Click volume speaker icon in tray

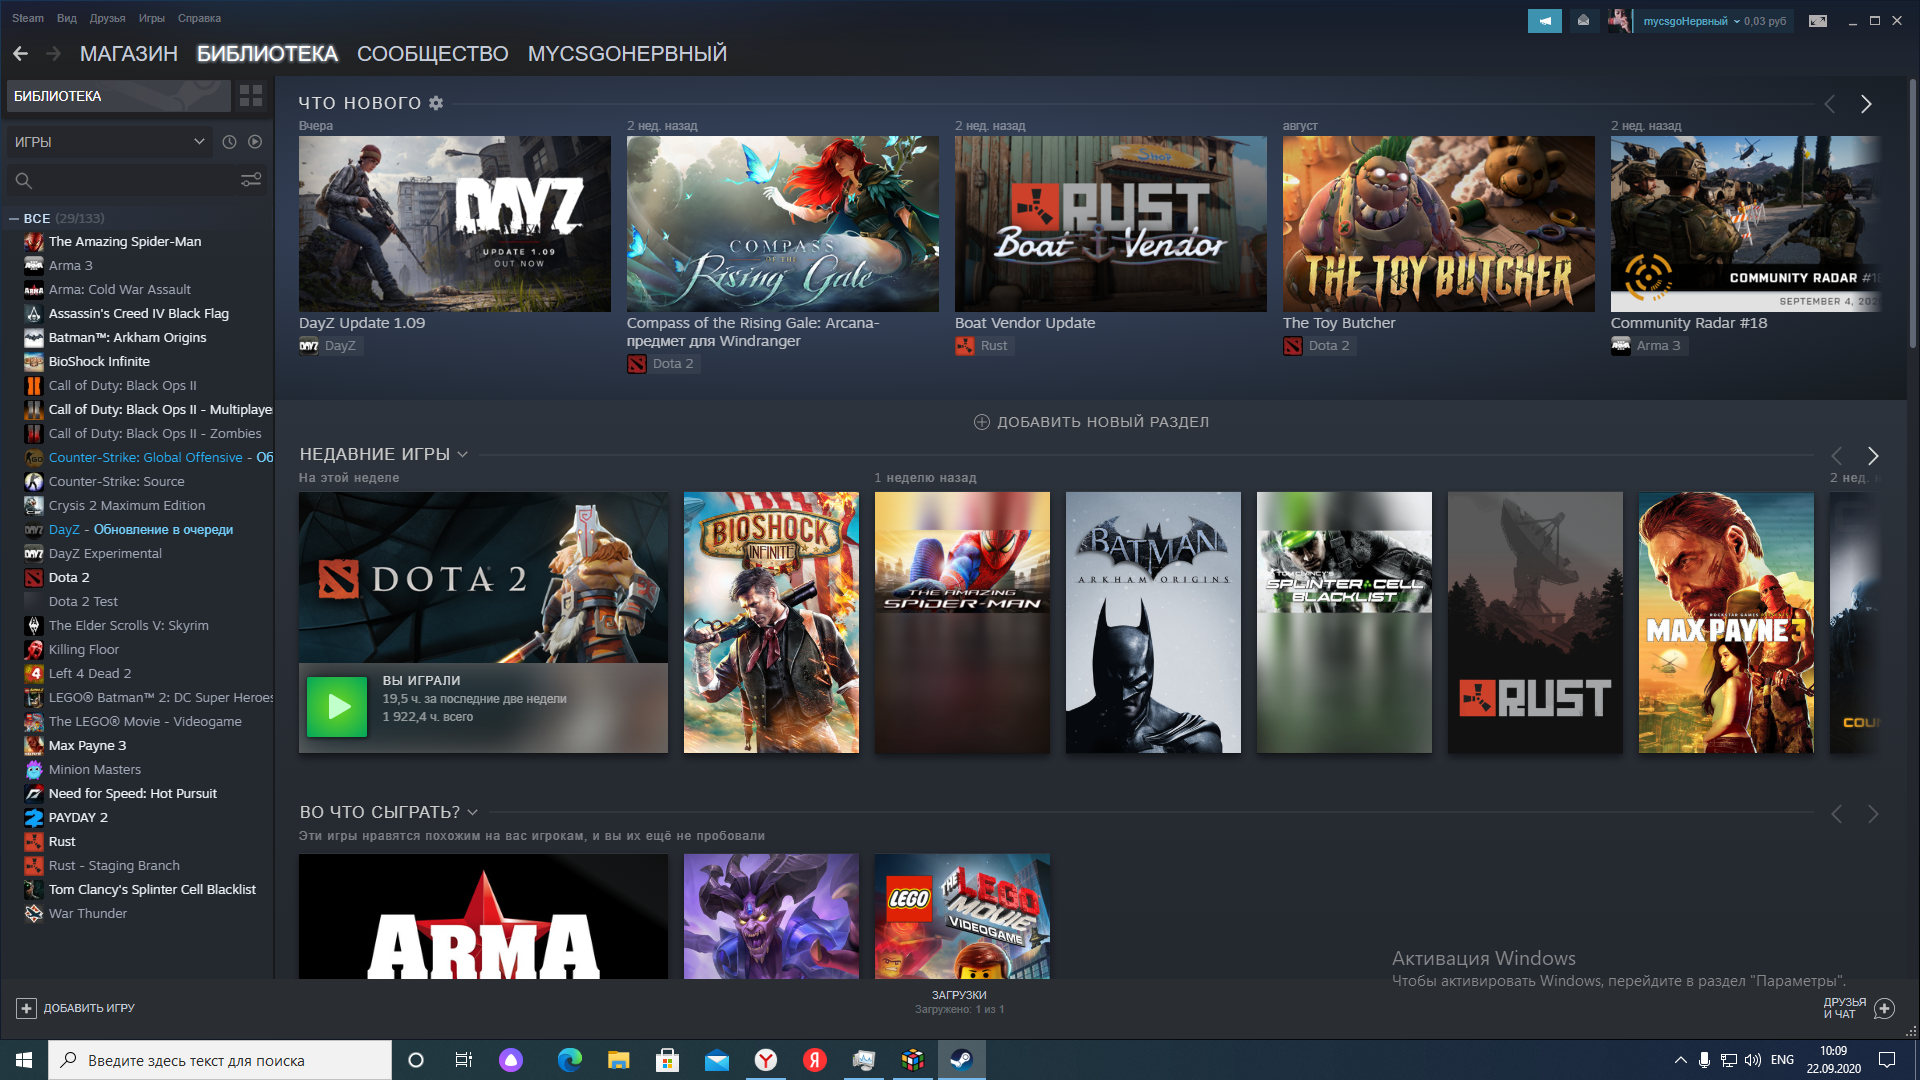pos(1752,1060)
